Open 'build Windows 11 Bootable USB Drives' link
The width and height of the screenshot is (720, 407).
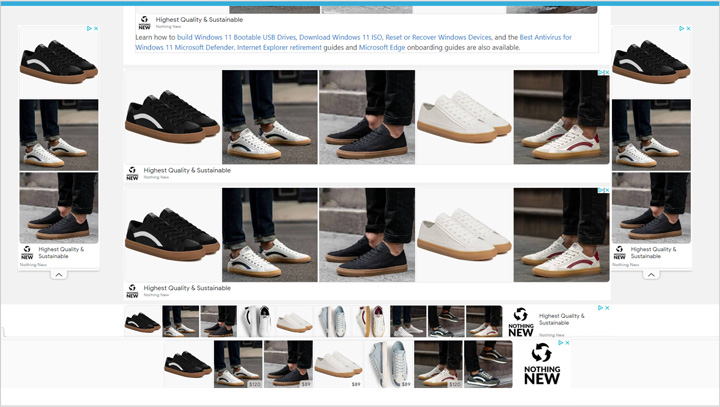[x=236, y=37]
